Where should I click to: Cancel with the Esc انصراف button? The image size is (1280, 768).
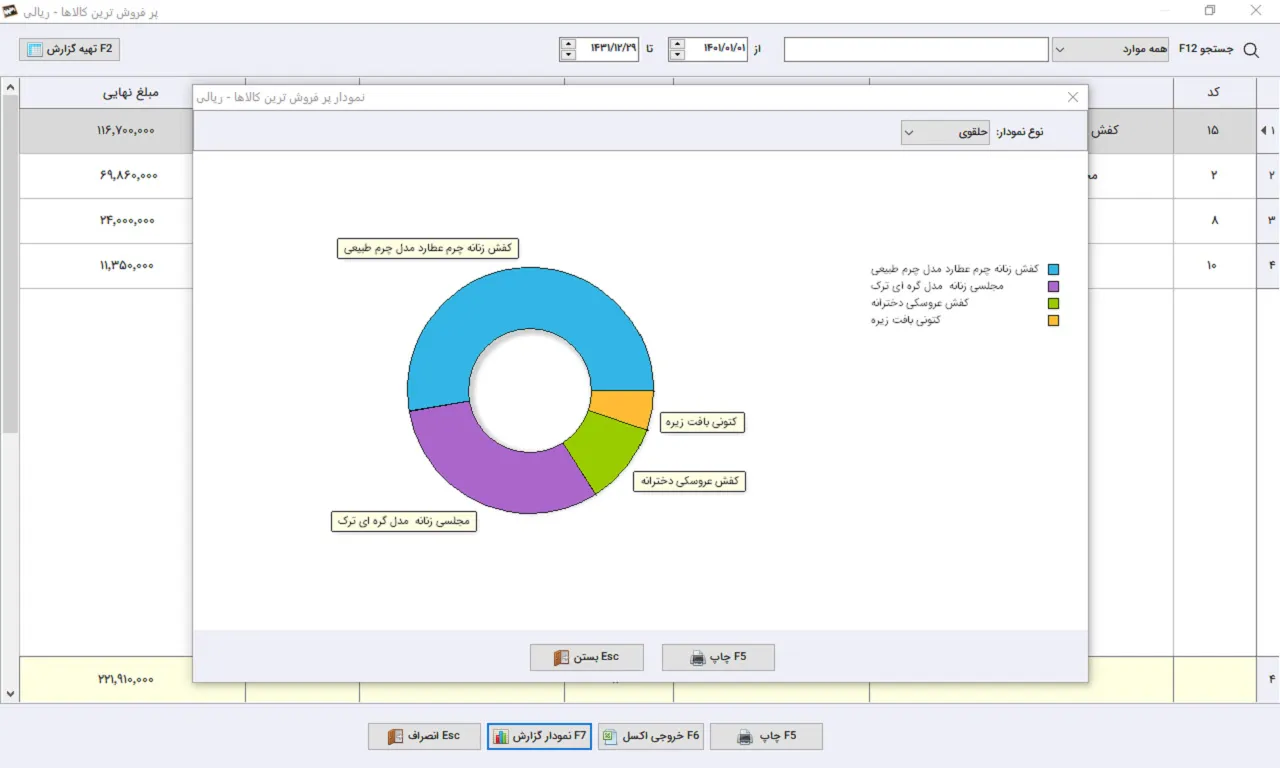tap(425, 736)
